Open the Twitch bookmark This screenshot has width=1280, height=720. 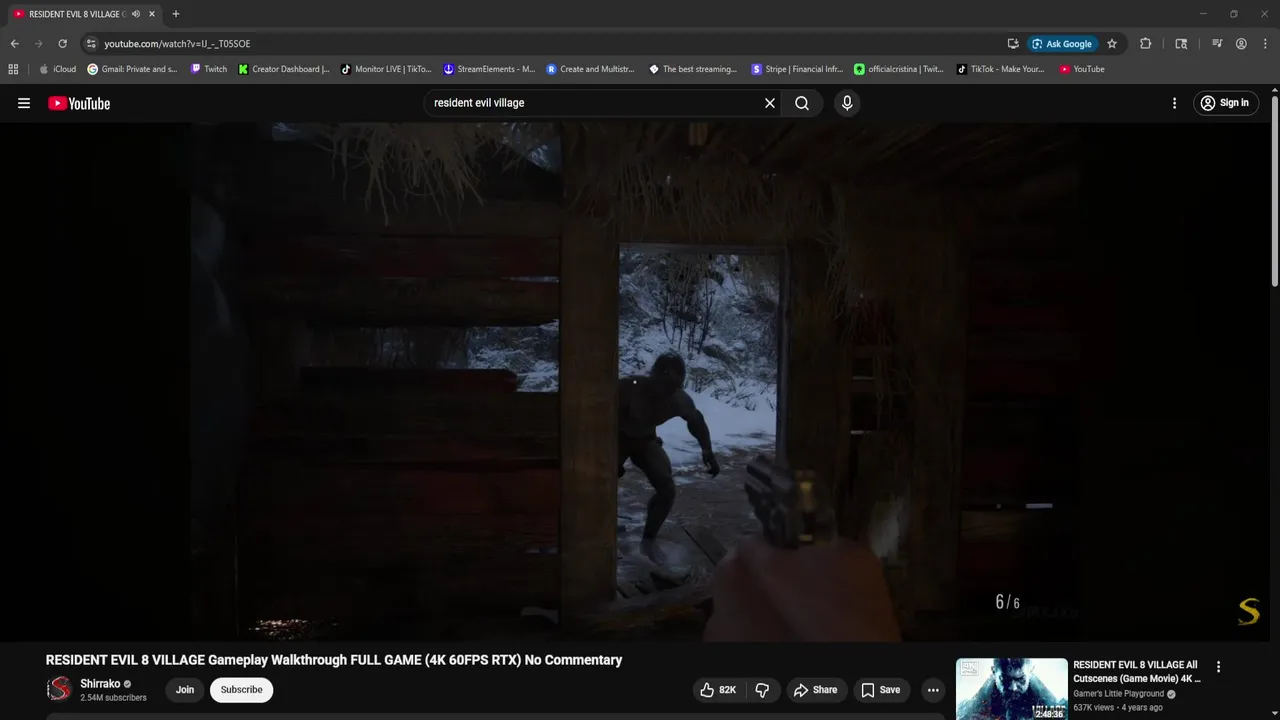coord(209,69)
